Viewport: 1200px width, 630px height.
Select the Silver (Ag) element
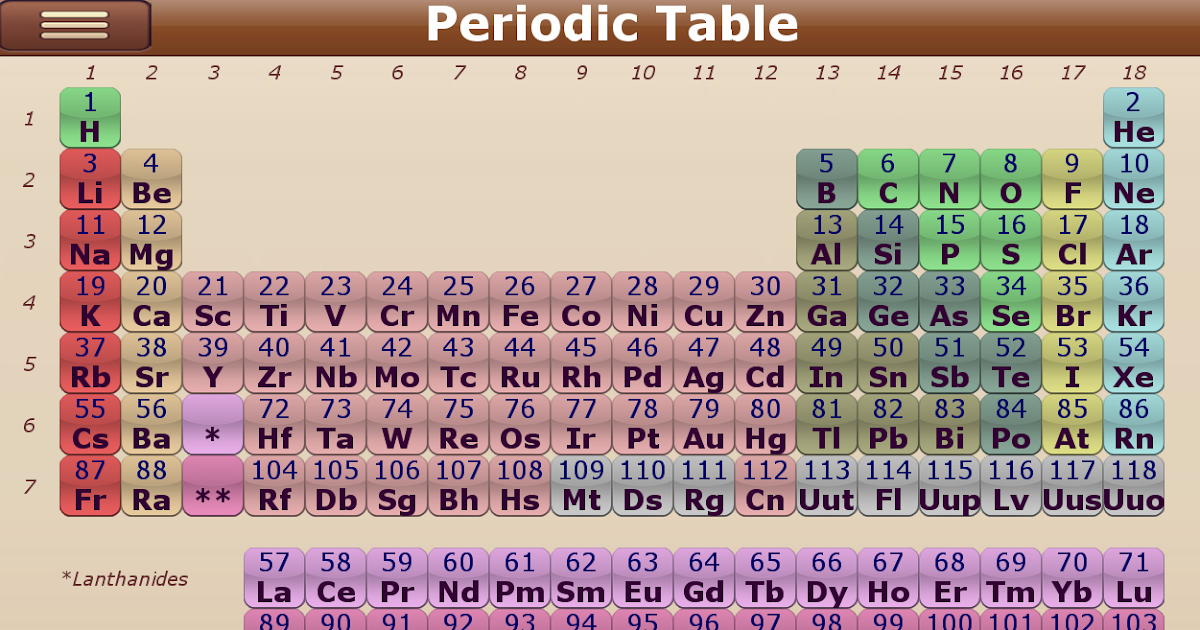(x=704, y=363)
